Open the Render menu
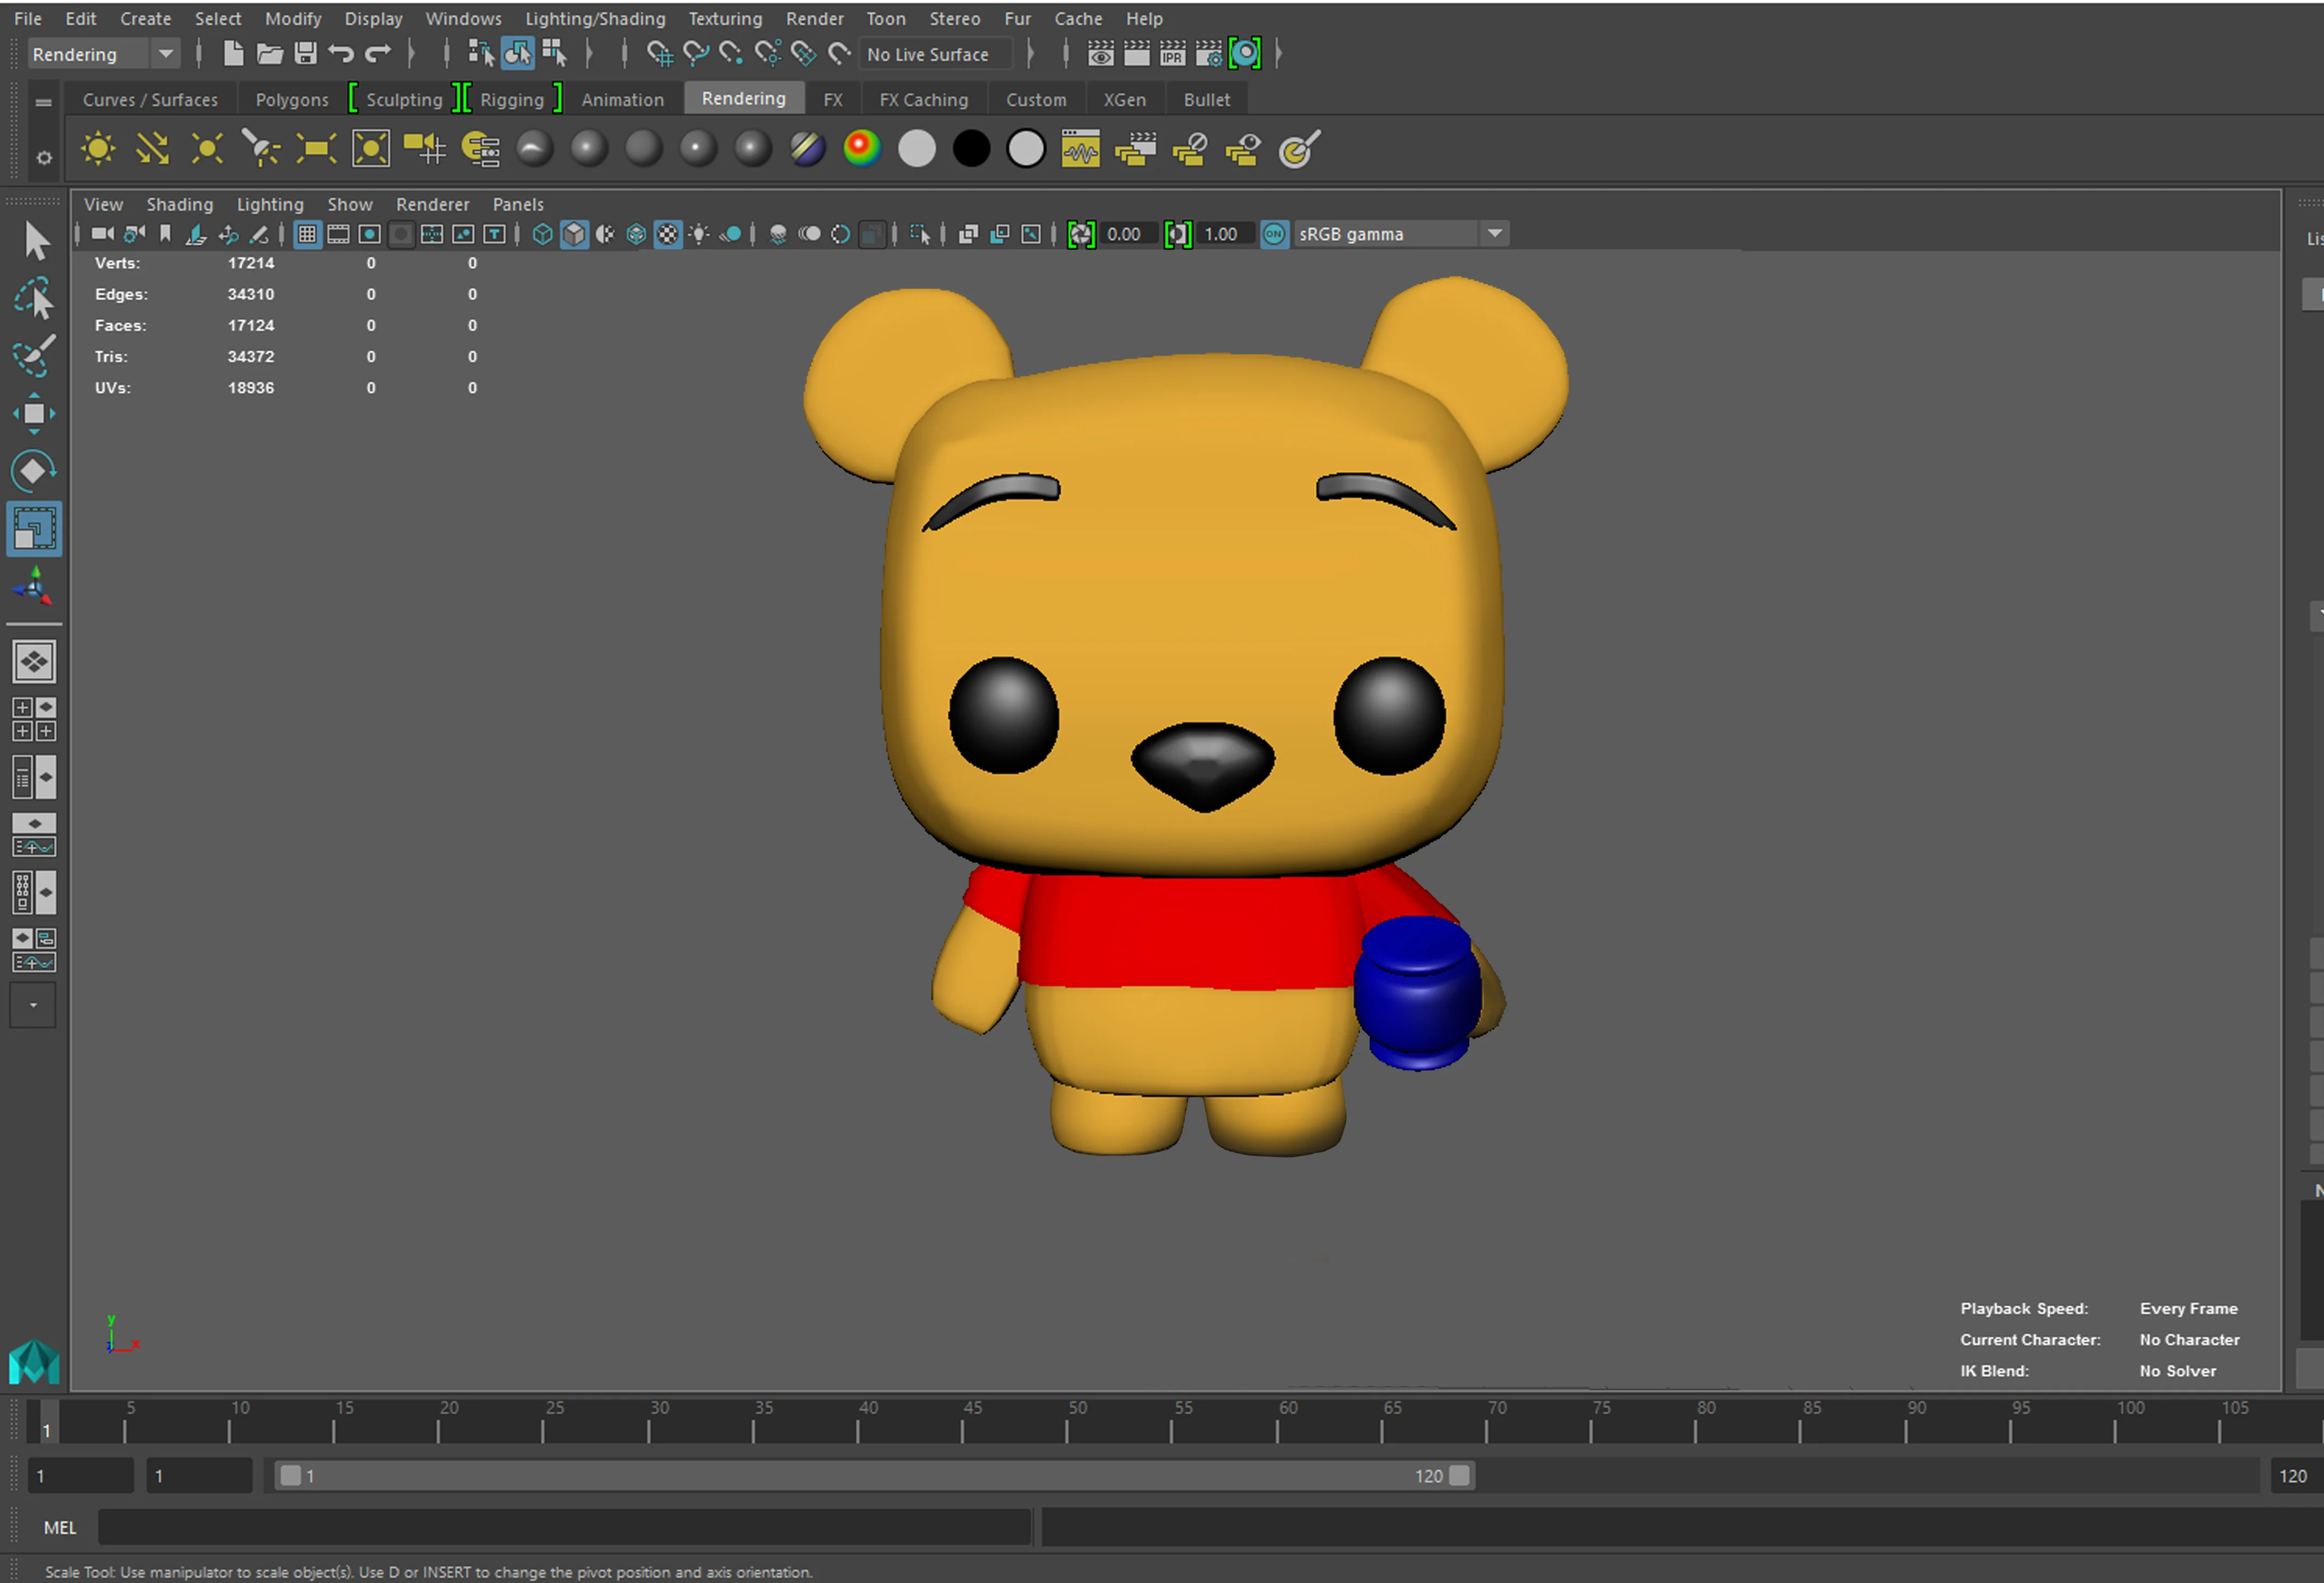Image resolution: width=2324 pixels, height=1583 pixels. 814,18
